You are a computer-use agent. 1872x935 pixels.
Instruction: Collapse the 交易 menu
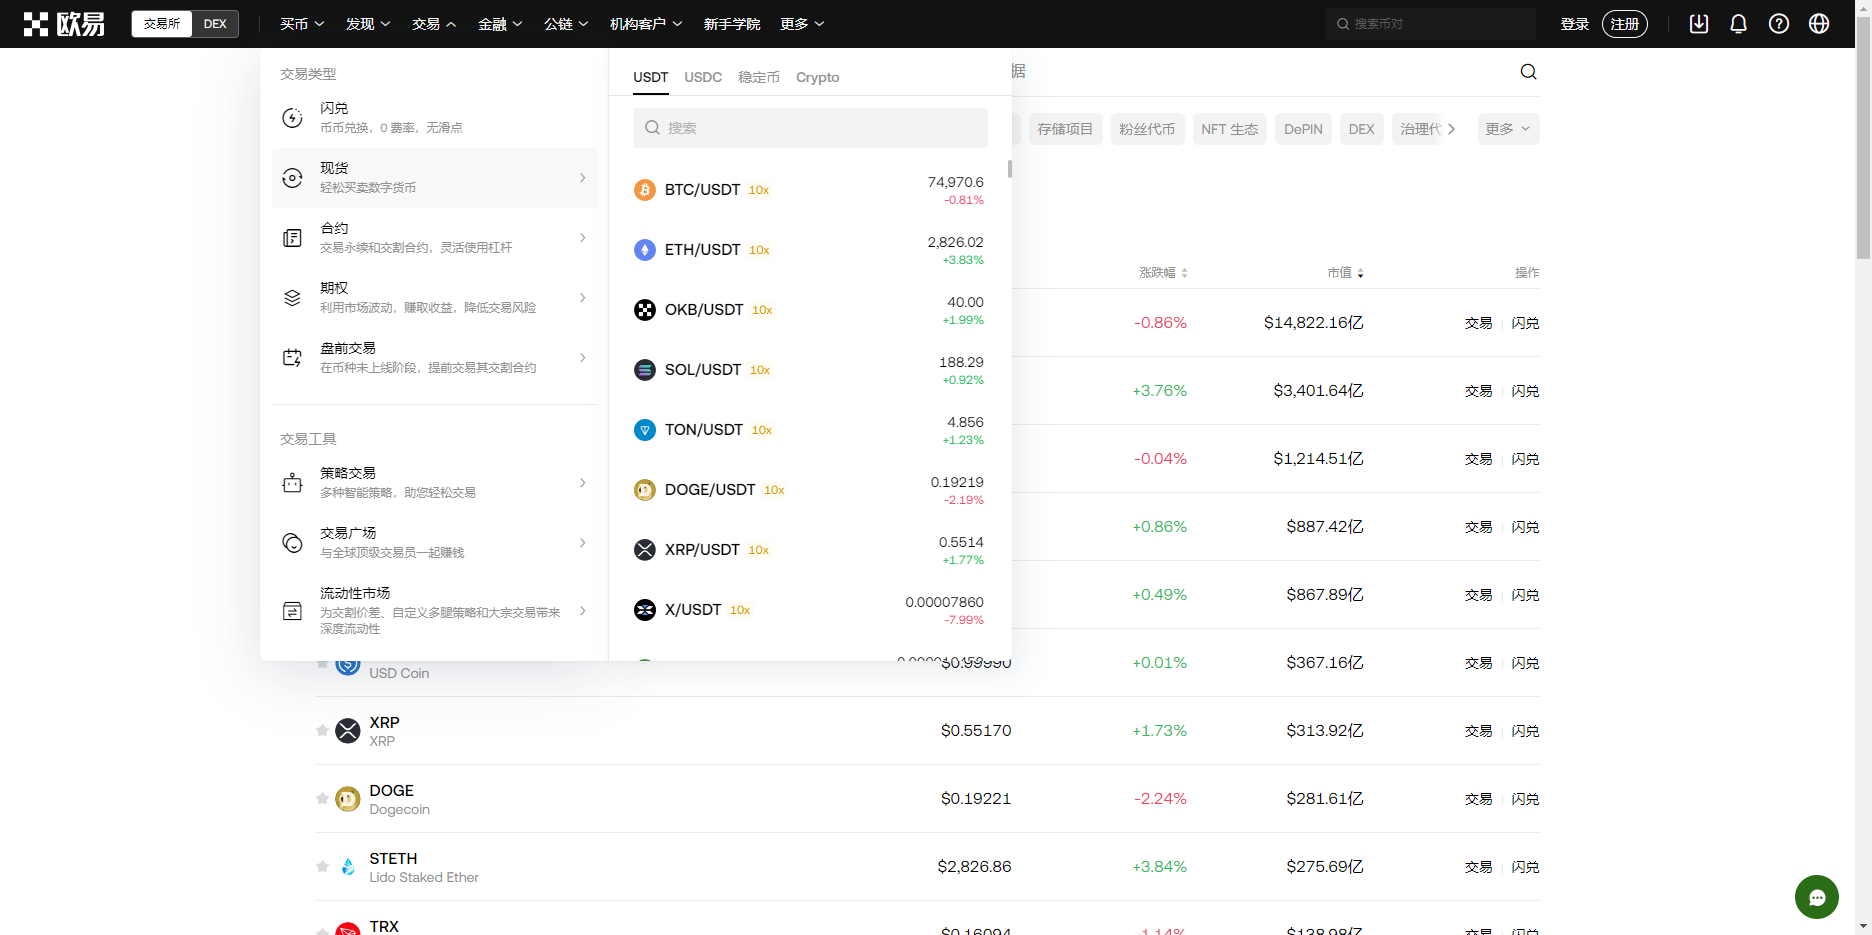tap(434, 24)
